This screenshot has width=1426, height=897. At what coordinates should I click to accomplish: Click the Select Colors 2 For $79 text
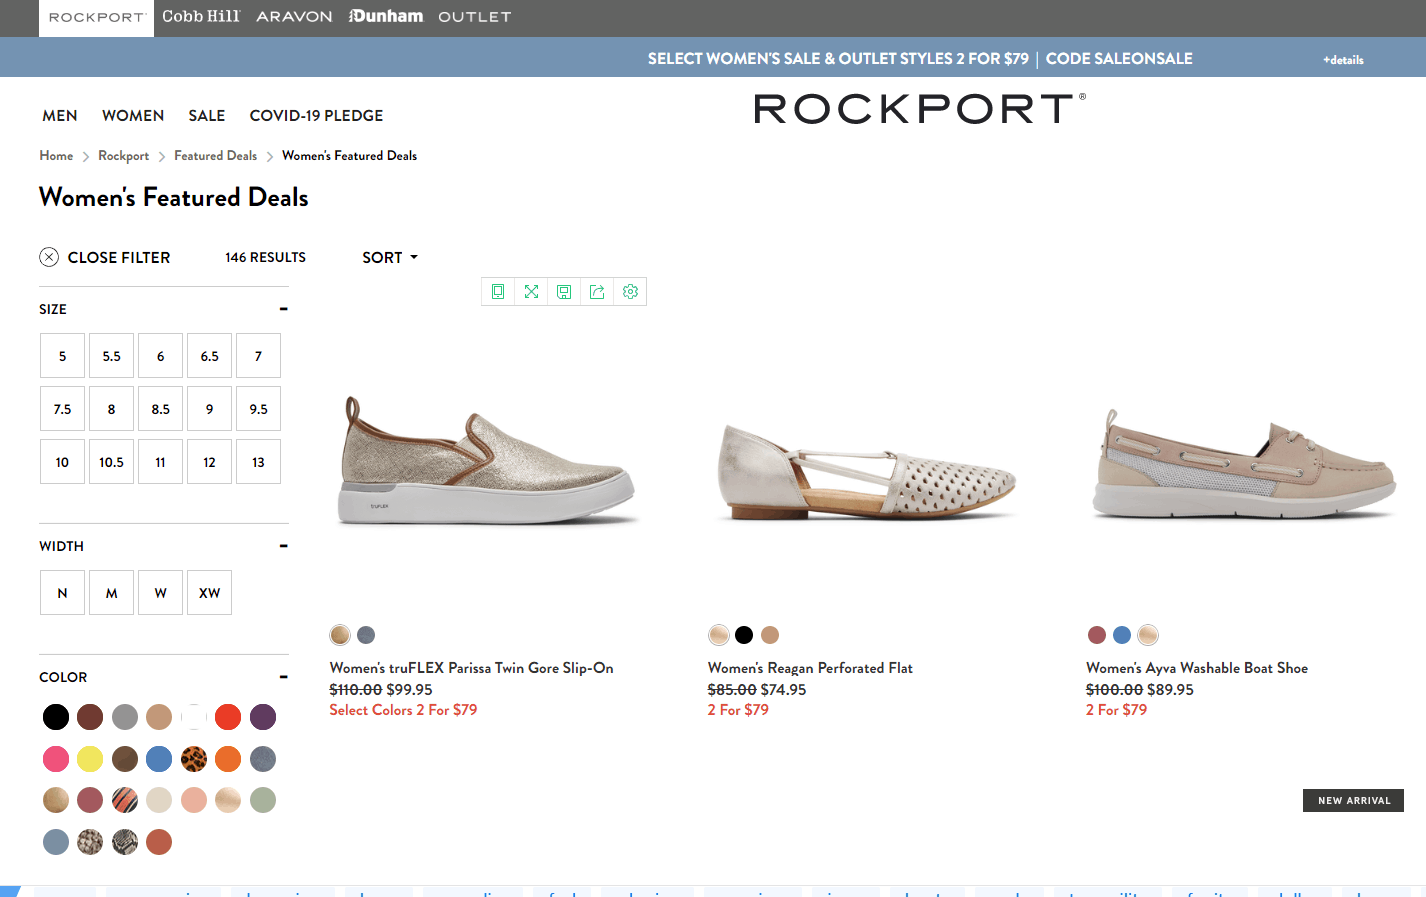pyautogui.click(x=403, y=710)
